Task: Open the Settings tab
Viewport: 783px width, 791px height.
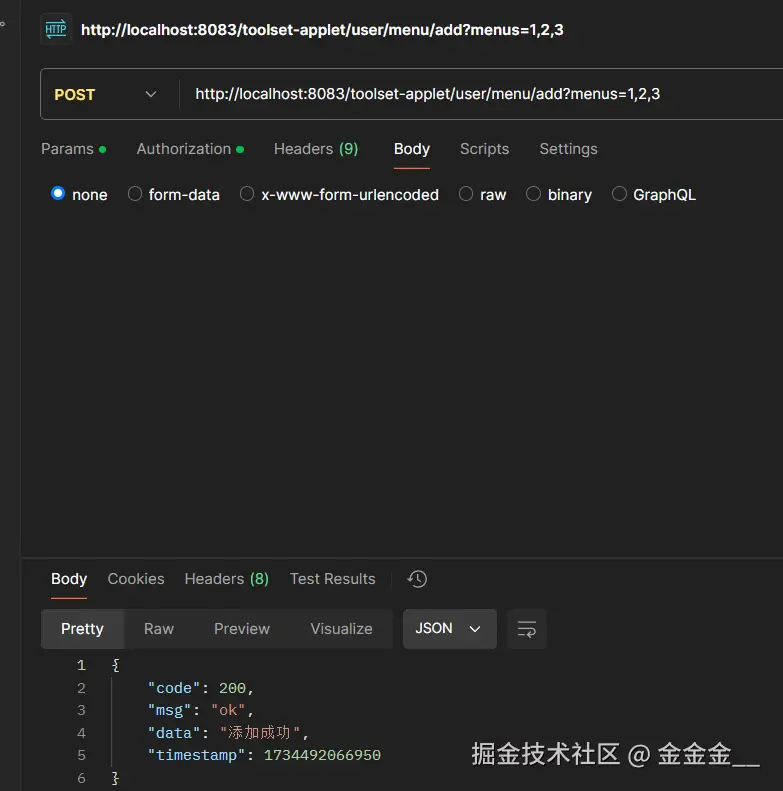Action: pyautogui.click(x=568, y=149)
